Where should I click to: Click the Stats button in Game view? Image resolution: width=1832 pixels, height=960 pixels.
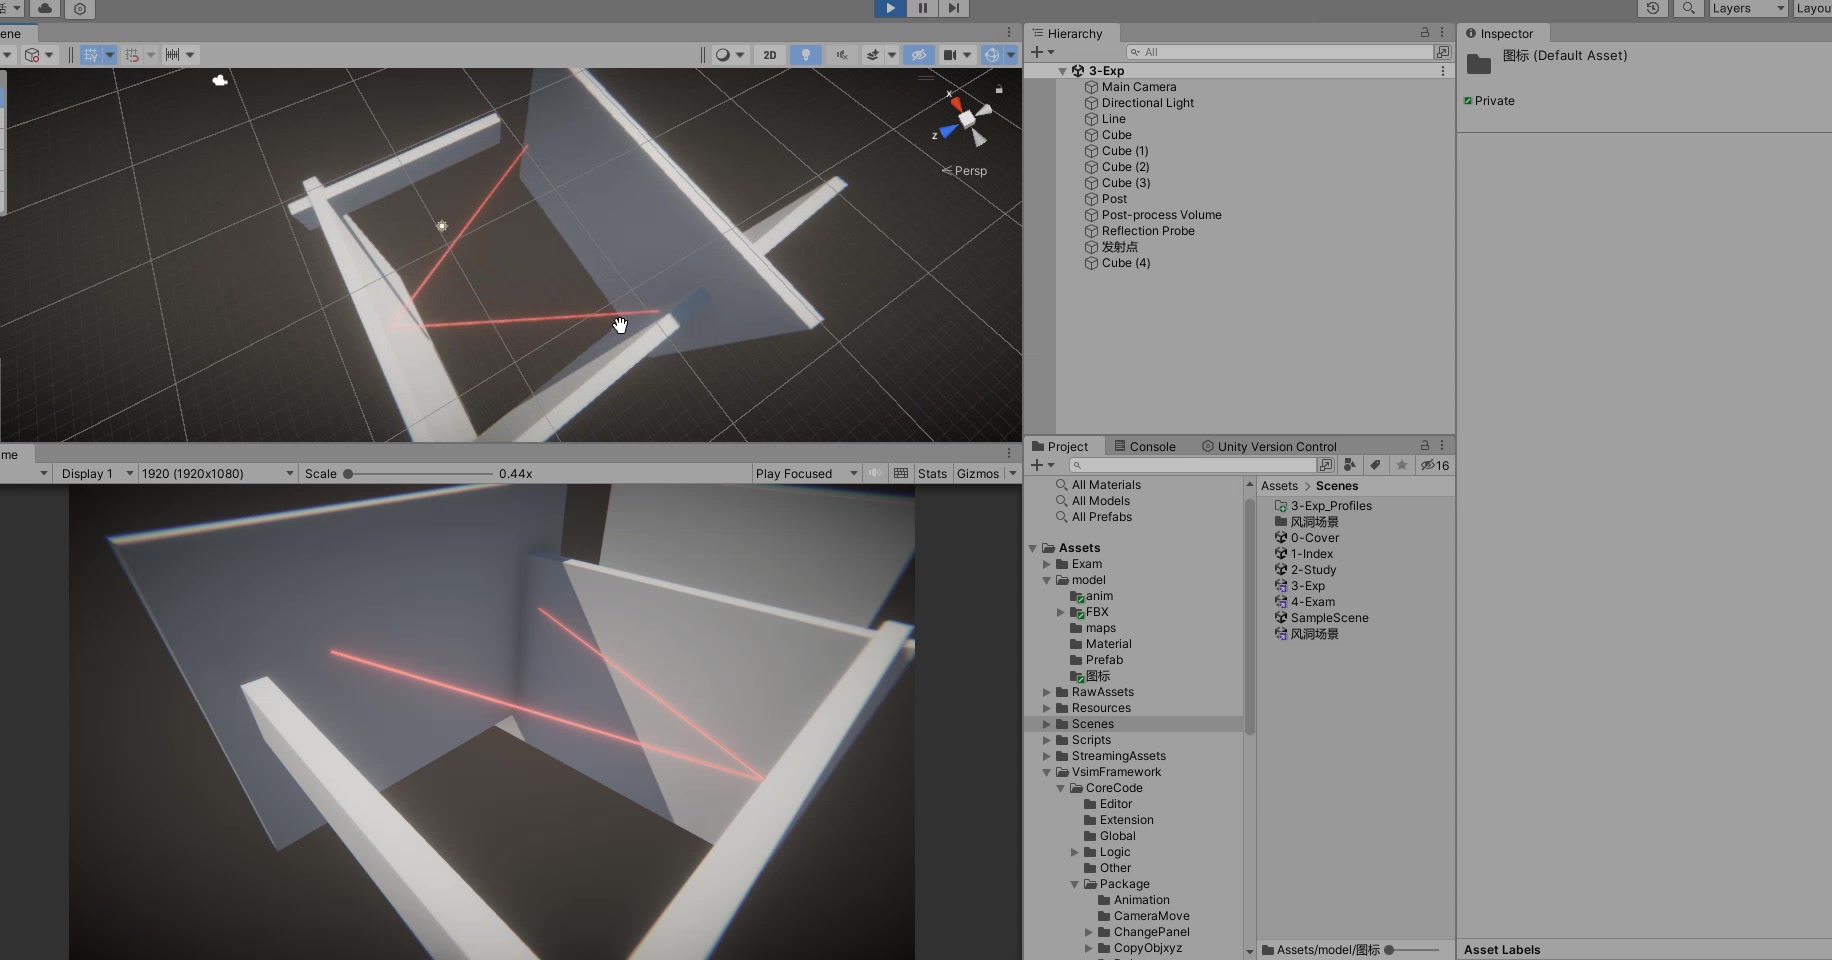coord(932,473)
